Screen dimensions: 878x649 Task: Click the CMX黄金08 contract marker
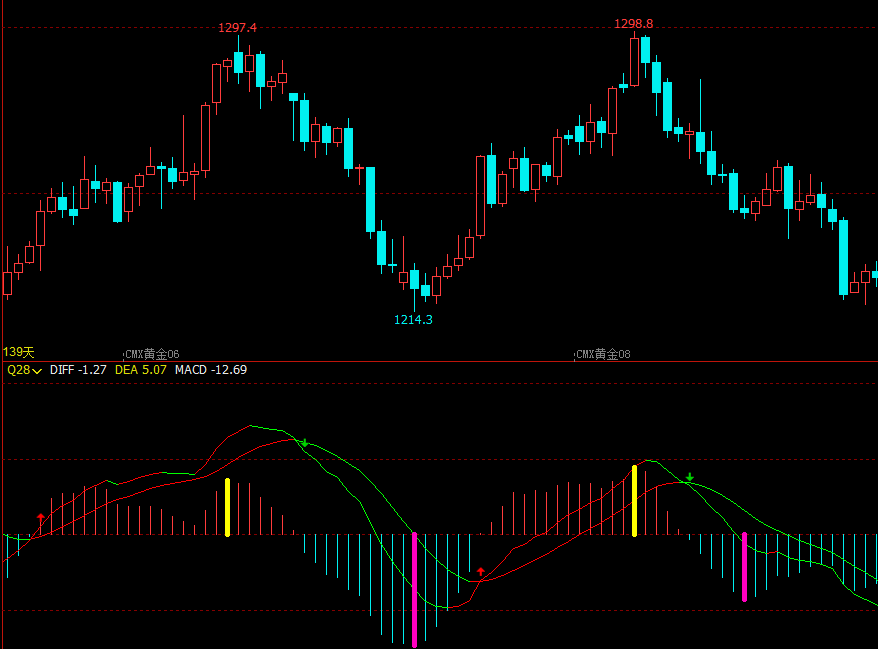(603, 354)
